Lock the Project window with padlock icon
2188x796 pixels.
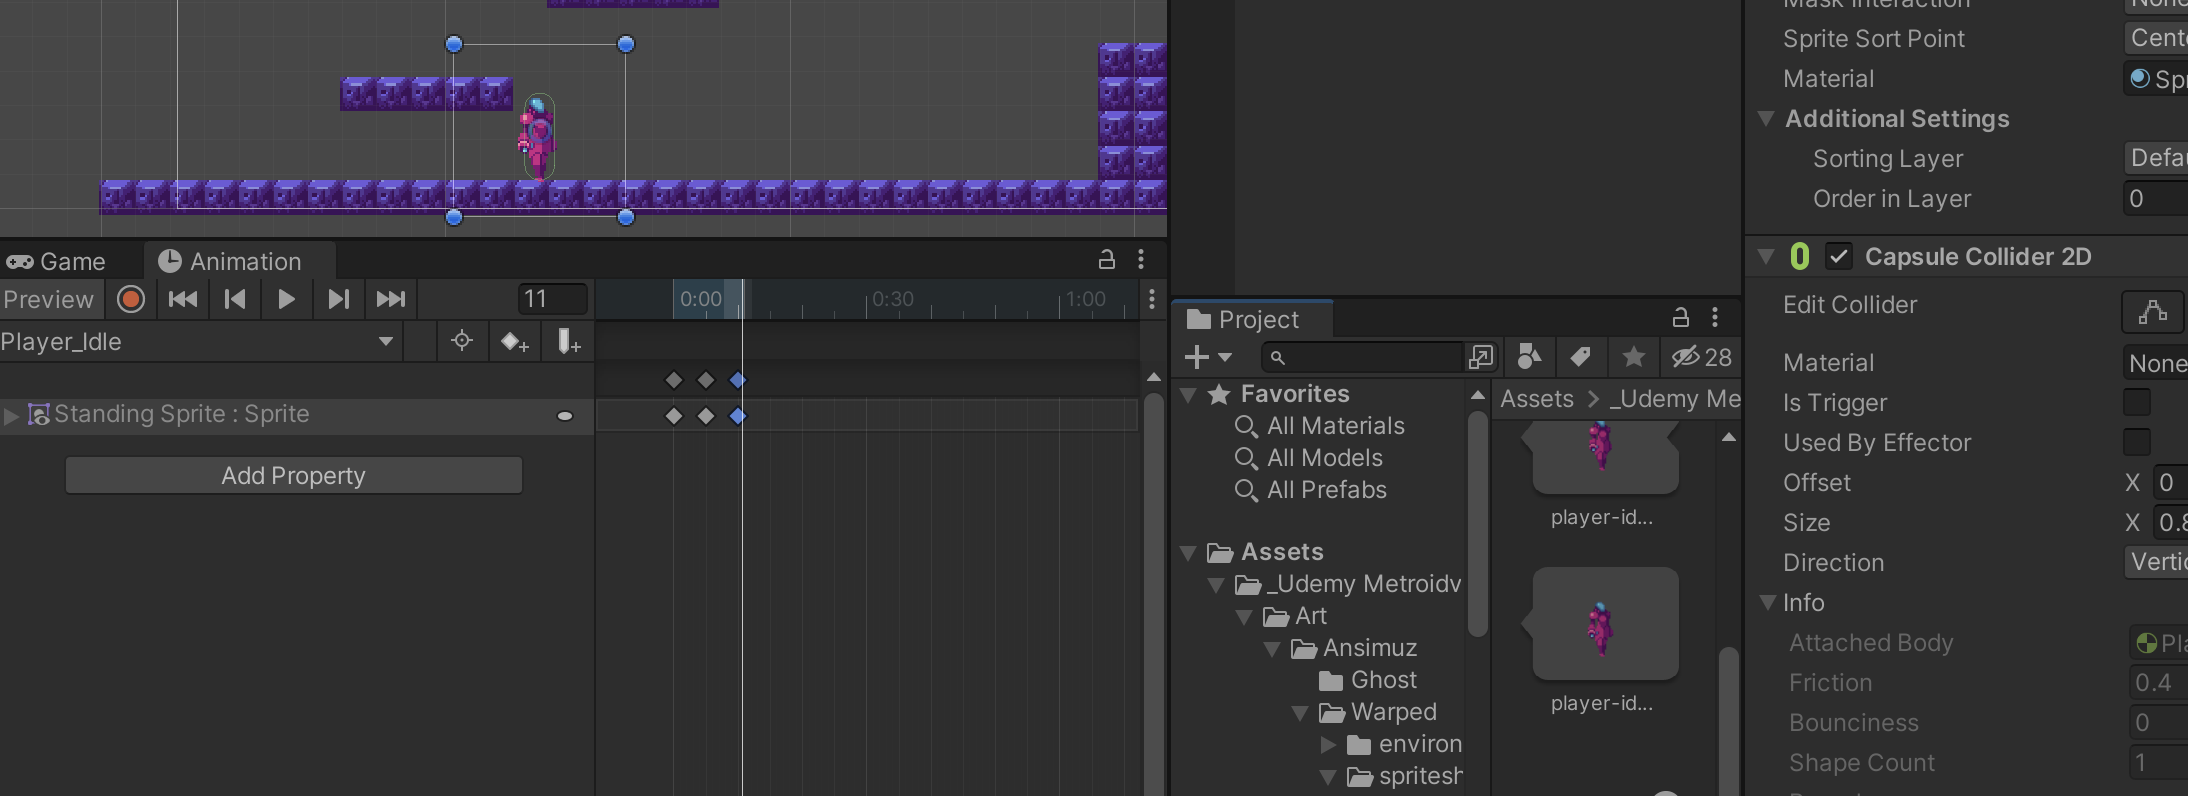[x=1681, y=318]
